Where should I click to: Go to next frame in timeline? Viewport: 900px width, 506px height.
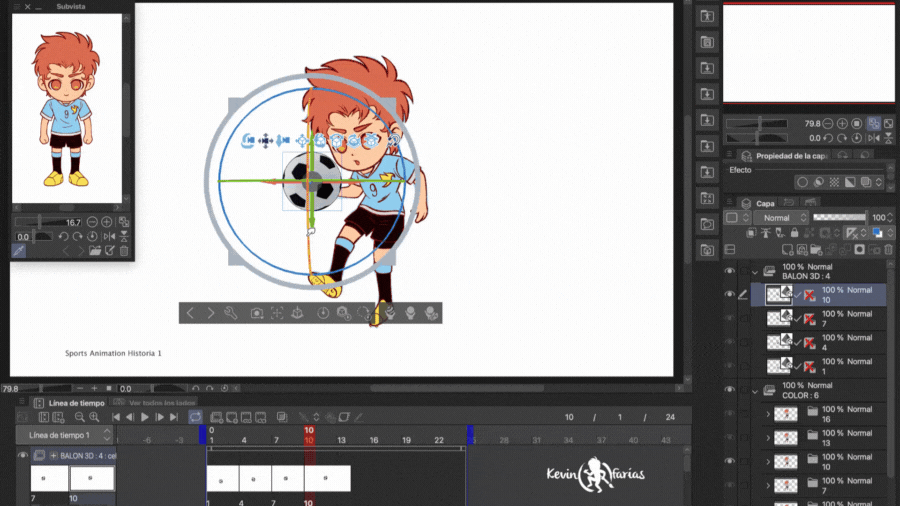point(160,417)
